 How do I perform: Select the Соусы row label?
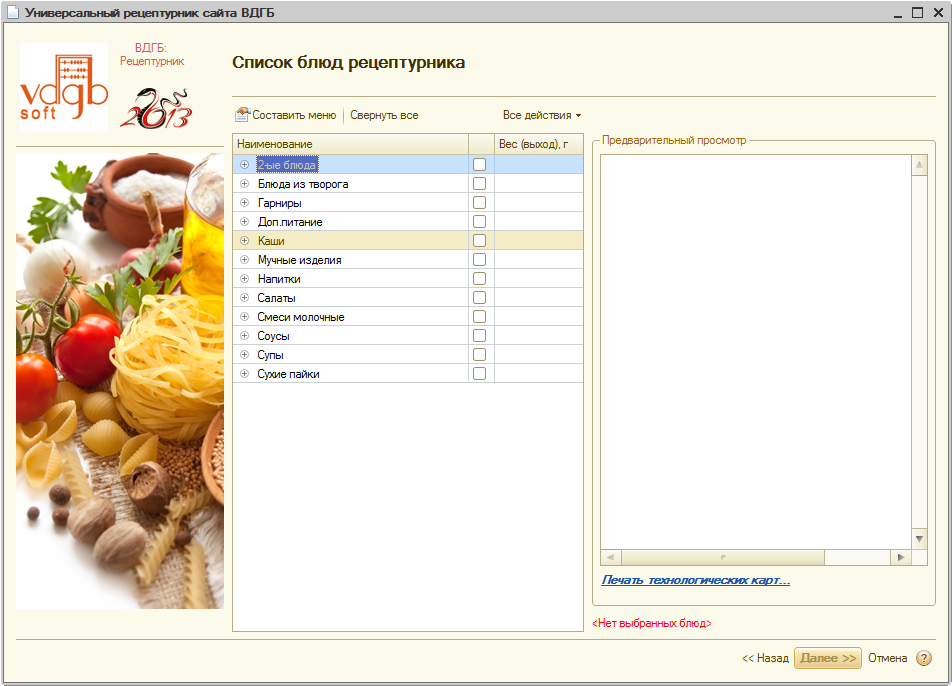tap(273, 336)
